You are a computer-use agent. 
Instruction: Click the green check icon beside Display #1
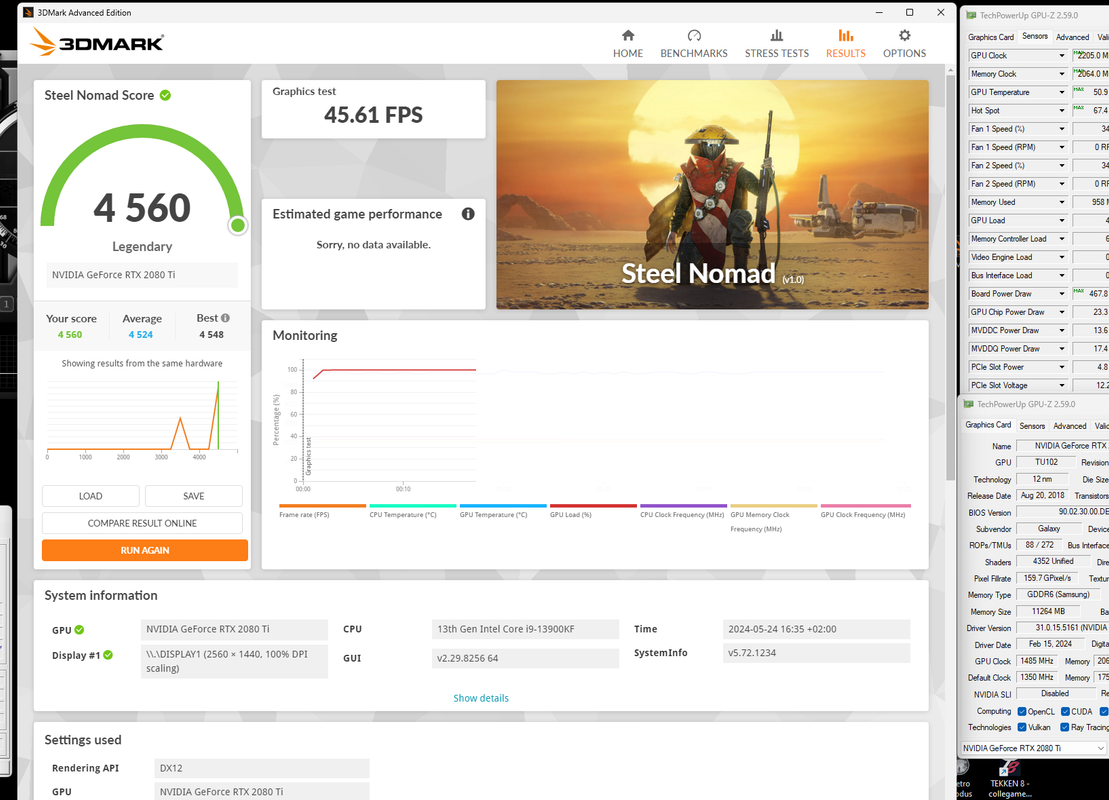pyautogui.click(x=108, y=655)
